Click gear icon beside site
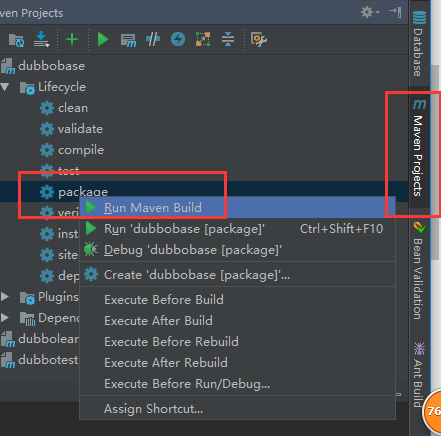Screen dimensions: 441x436 click(47, 255)
